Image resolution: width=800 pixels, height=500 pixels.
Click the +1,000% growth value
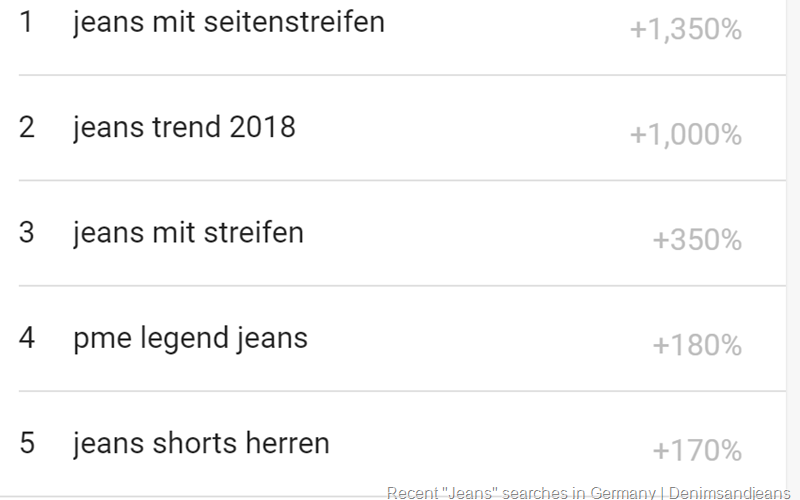tap(685, 135)
